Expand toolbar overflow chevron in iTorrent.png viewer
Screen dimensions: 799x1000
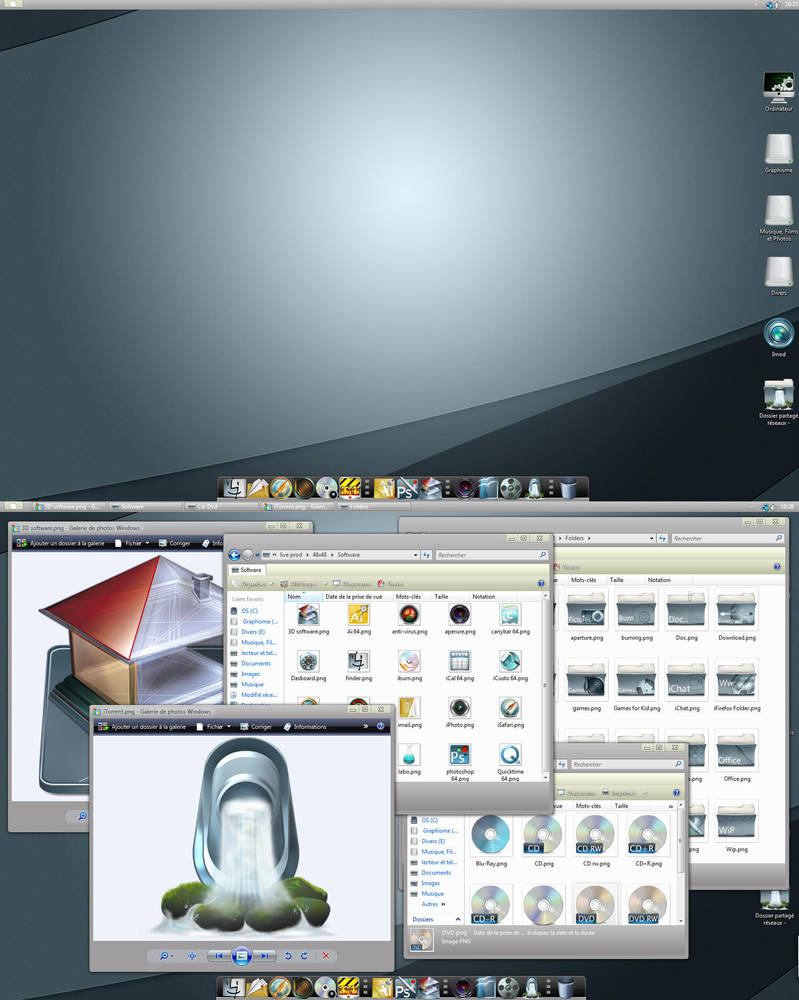click(x=365, y=726)
